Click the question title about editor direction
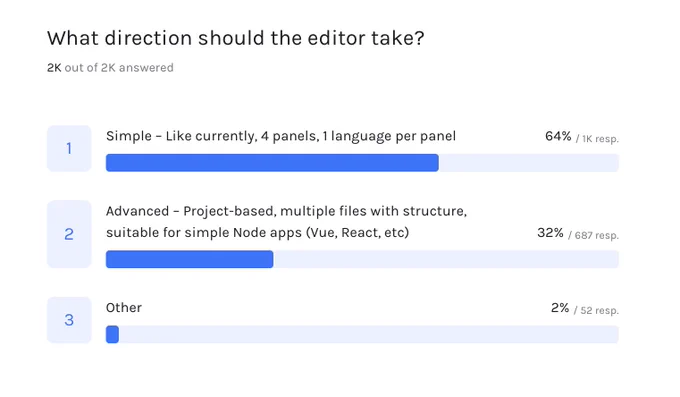 tap(235, 38)
